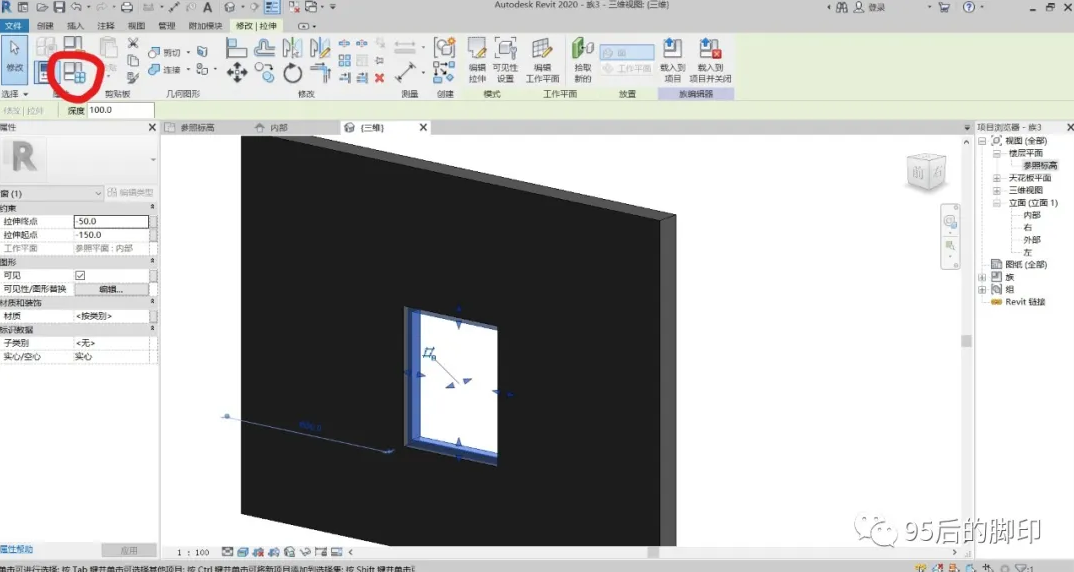Click the 深度 (Depth) input field

(x=121, y=110)
